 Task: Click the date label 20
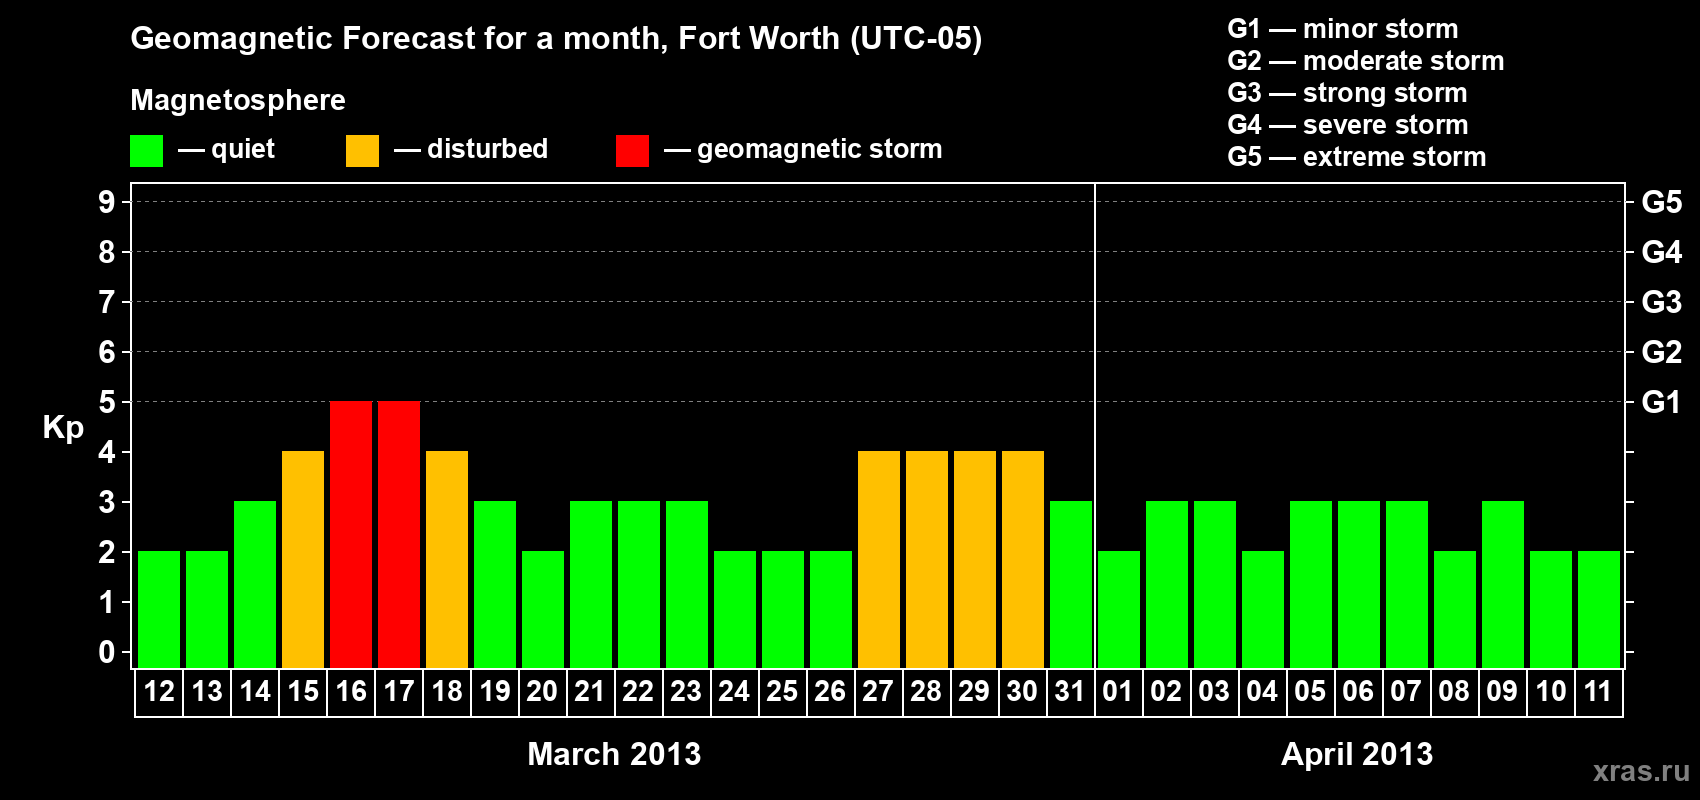pyautogui.click(x=542, y=691)
